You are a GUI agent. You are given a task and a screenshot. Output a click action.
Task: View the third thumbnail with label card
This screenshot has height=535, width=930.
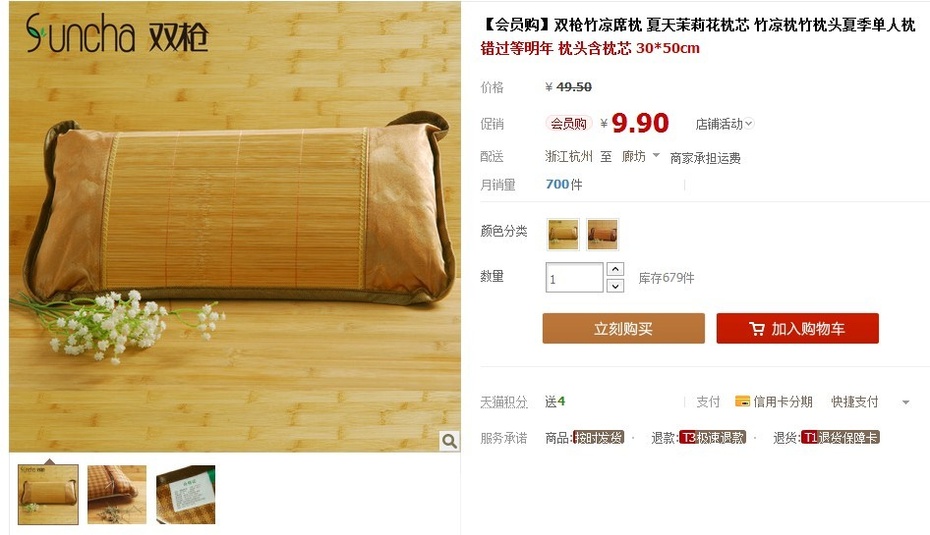point(186,495)
